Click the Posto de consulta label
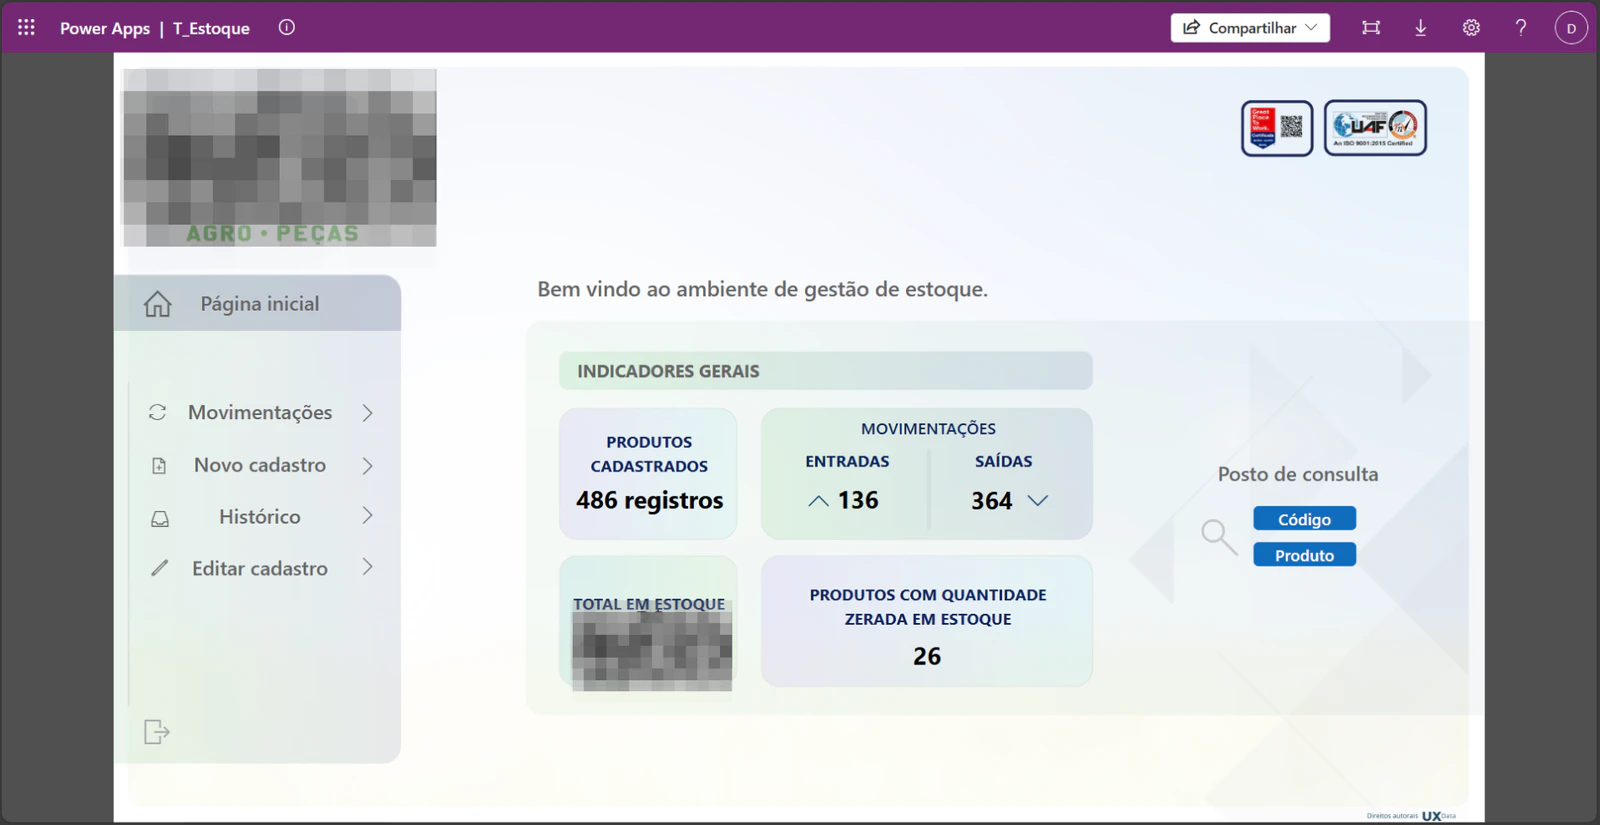The height and width of the screenshot is (825, 1600). coord(1298,474)
